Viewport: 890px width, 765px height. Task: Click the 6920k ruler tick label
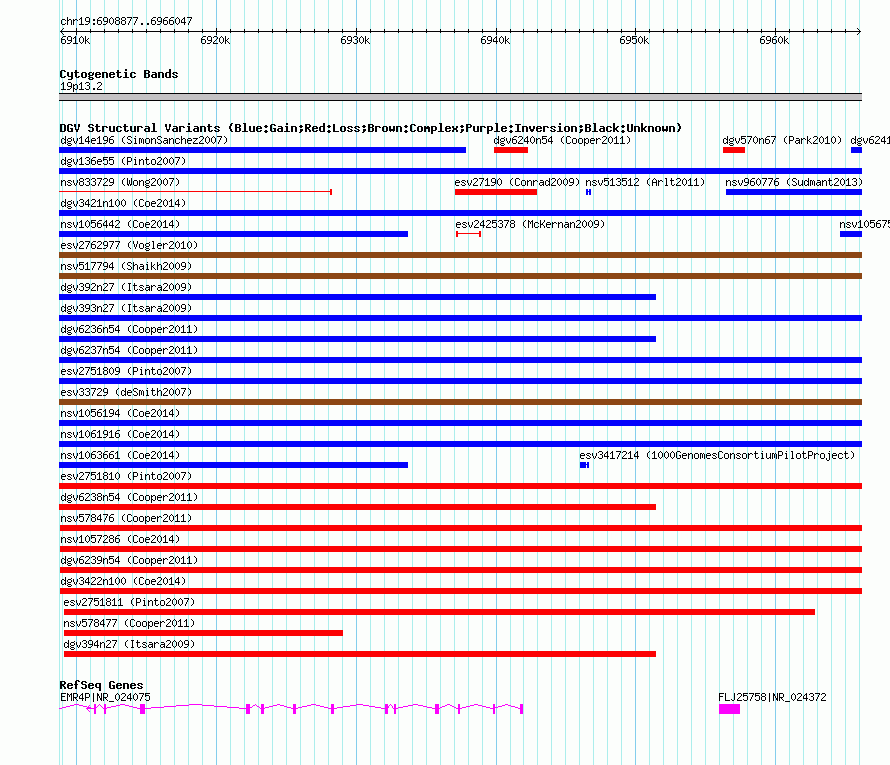(215, 40)
